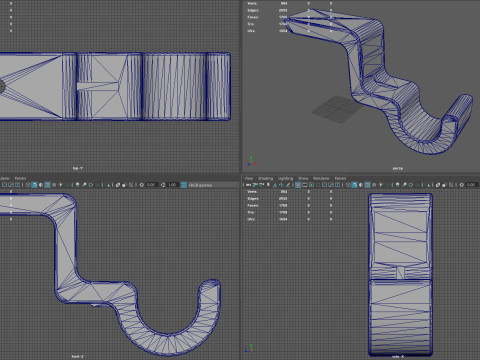Toggle Textured display in front view toolbar
Screen dimensions: 480x360
[x=54, y=185]
